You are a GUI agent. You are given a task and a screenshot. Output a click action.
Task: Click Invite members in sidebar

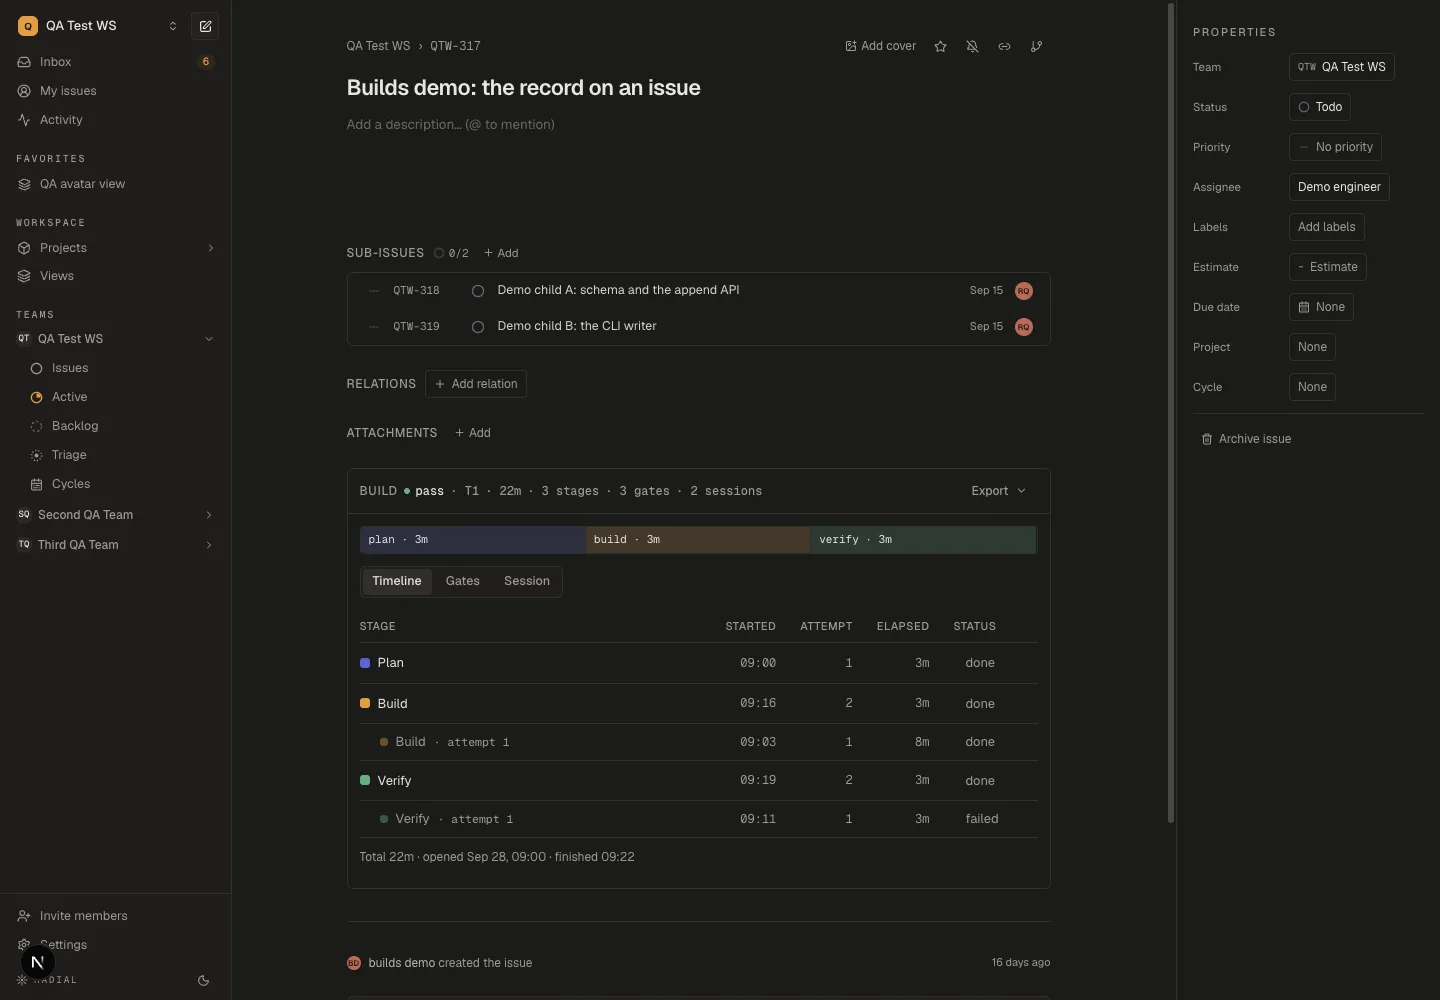click(x=115, y=916)
